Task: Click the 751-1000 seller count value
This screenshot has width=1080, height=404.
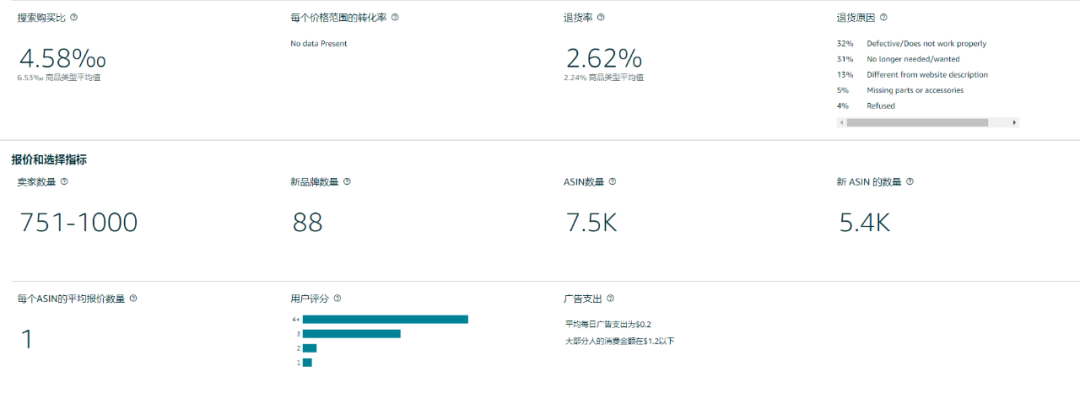Action: (79, 223)
